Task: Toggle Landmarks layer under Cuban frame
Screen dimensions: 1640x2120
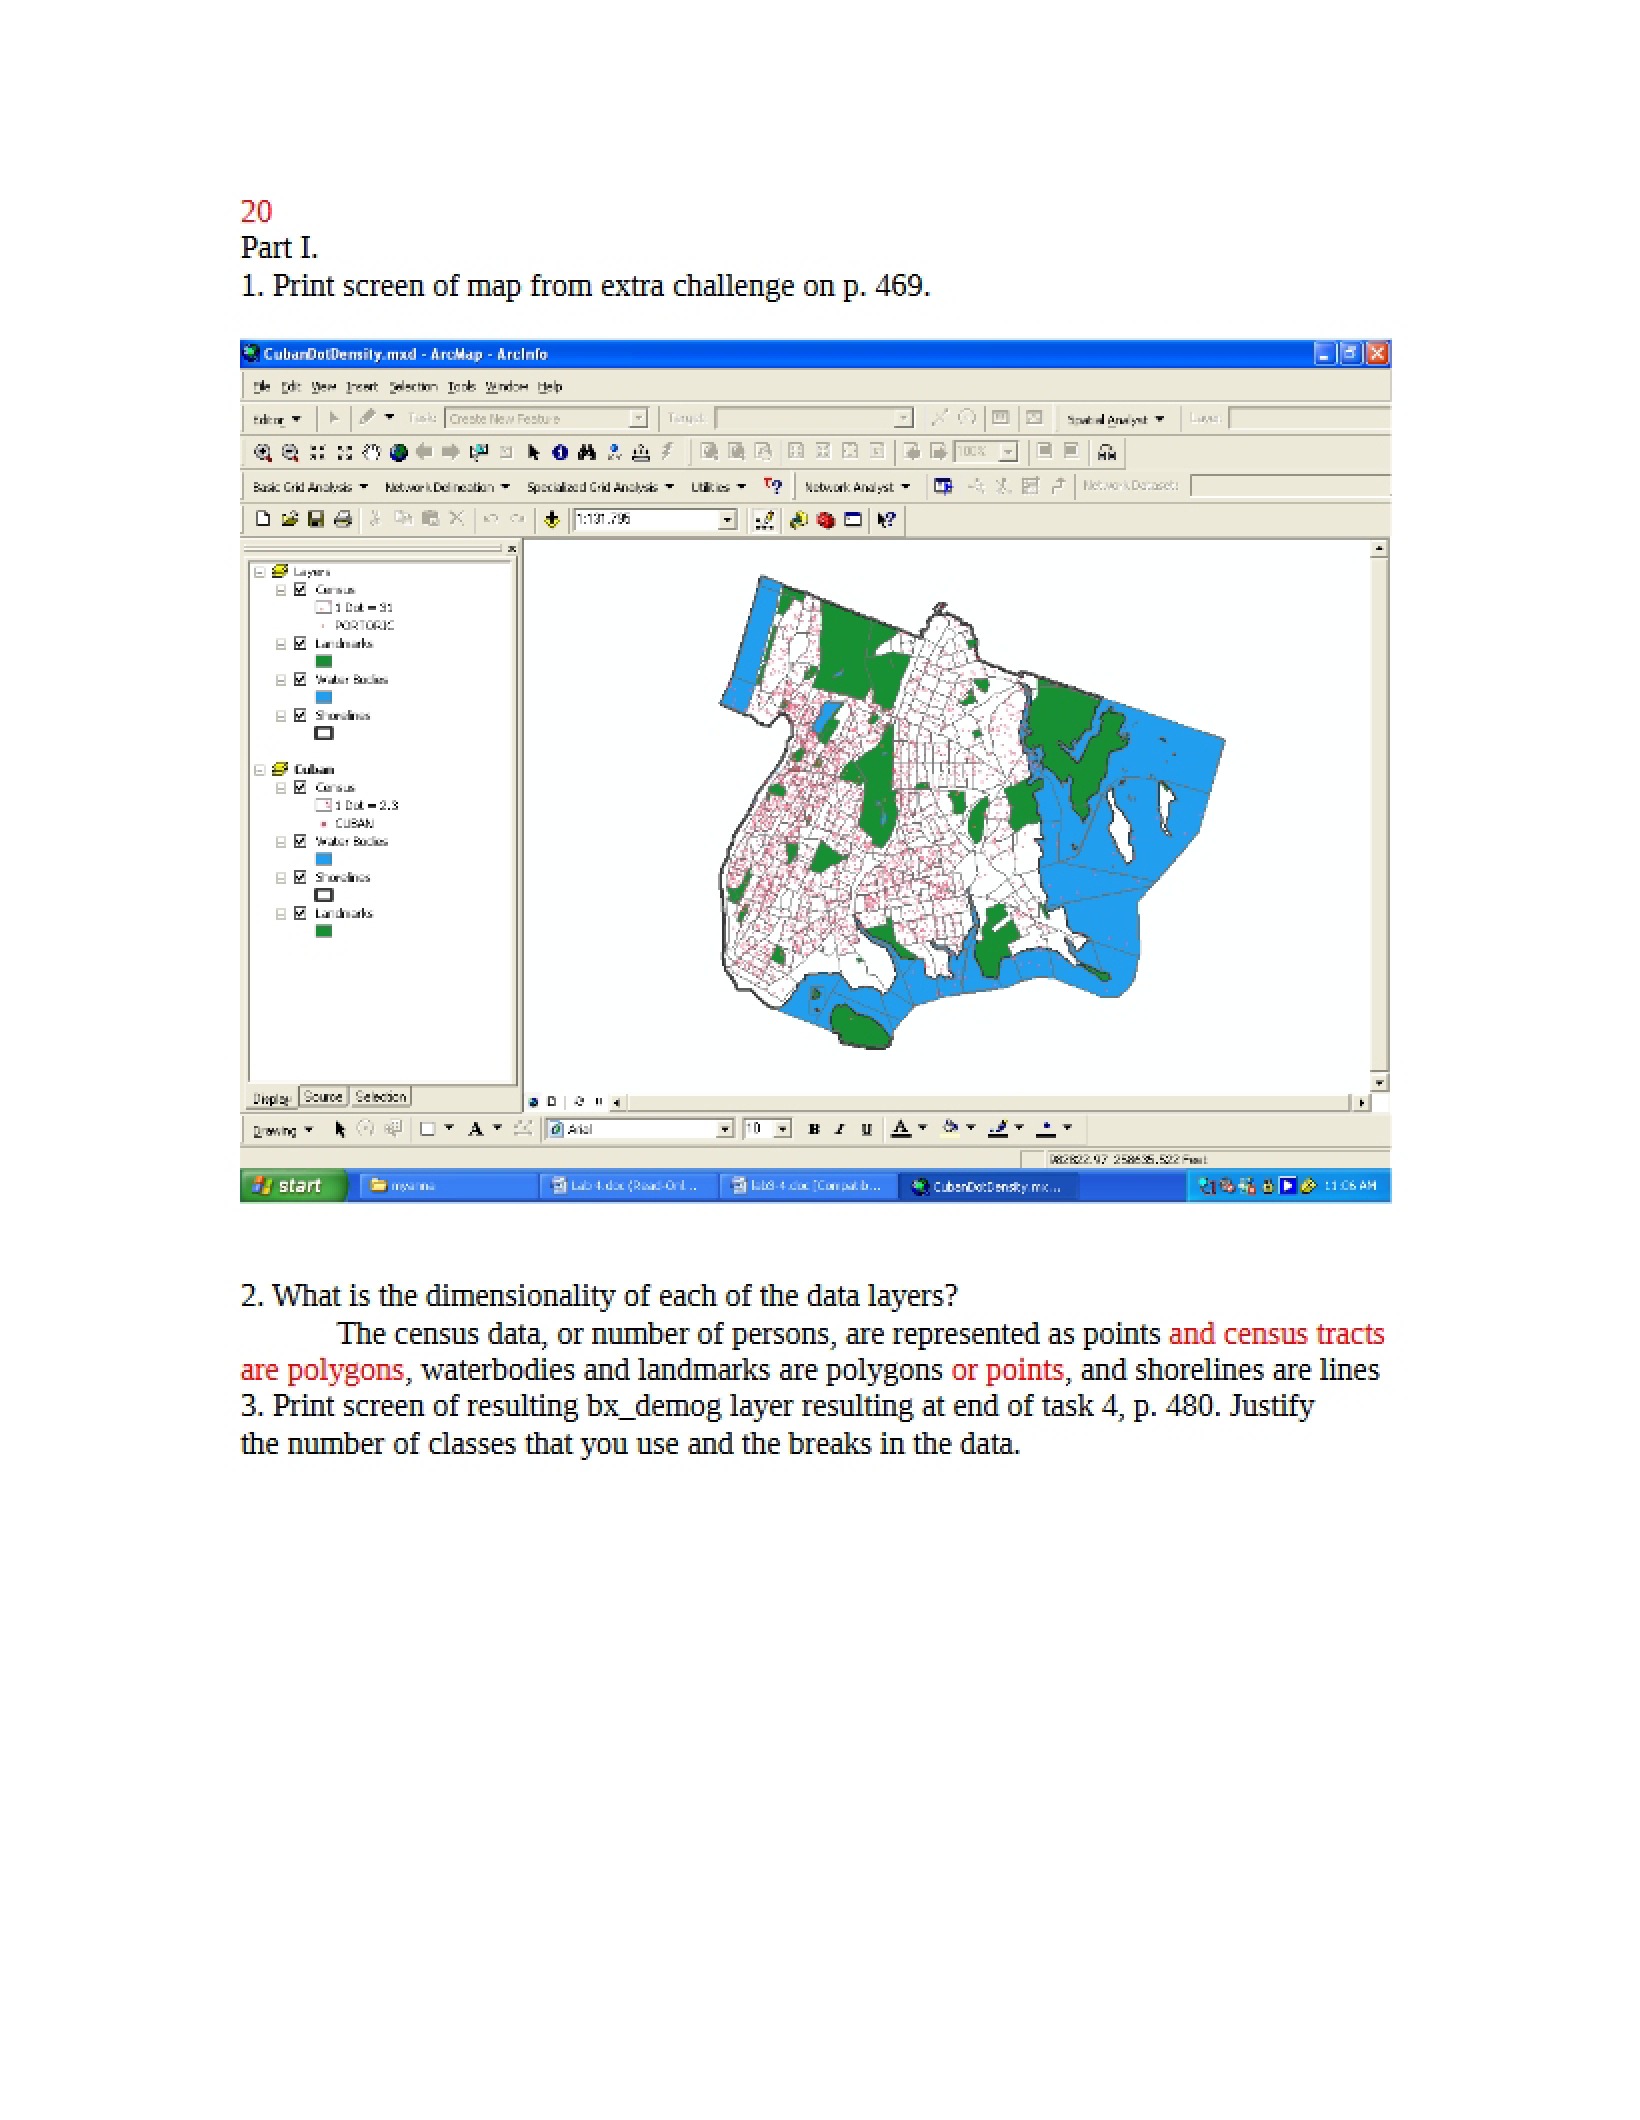Action: pos(299,914)
